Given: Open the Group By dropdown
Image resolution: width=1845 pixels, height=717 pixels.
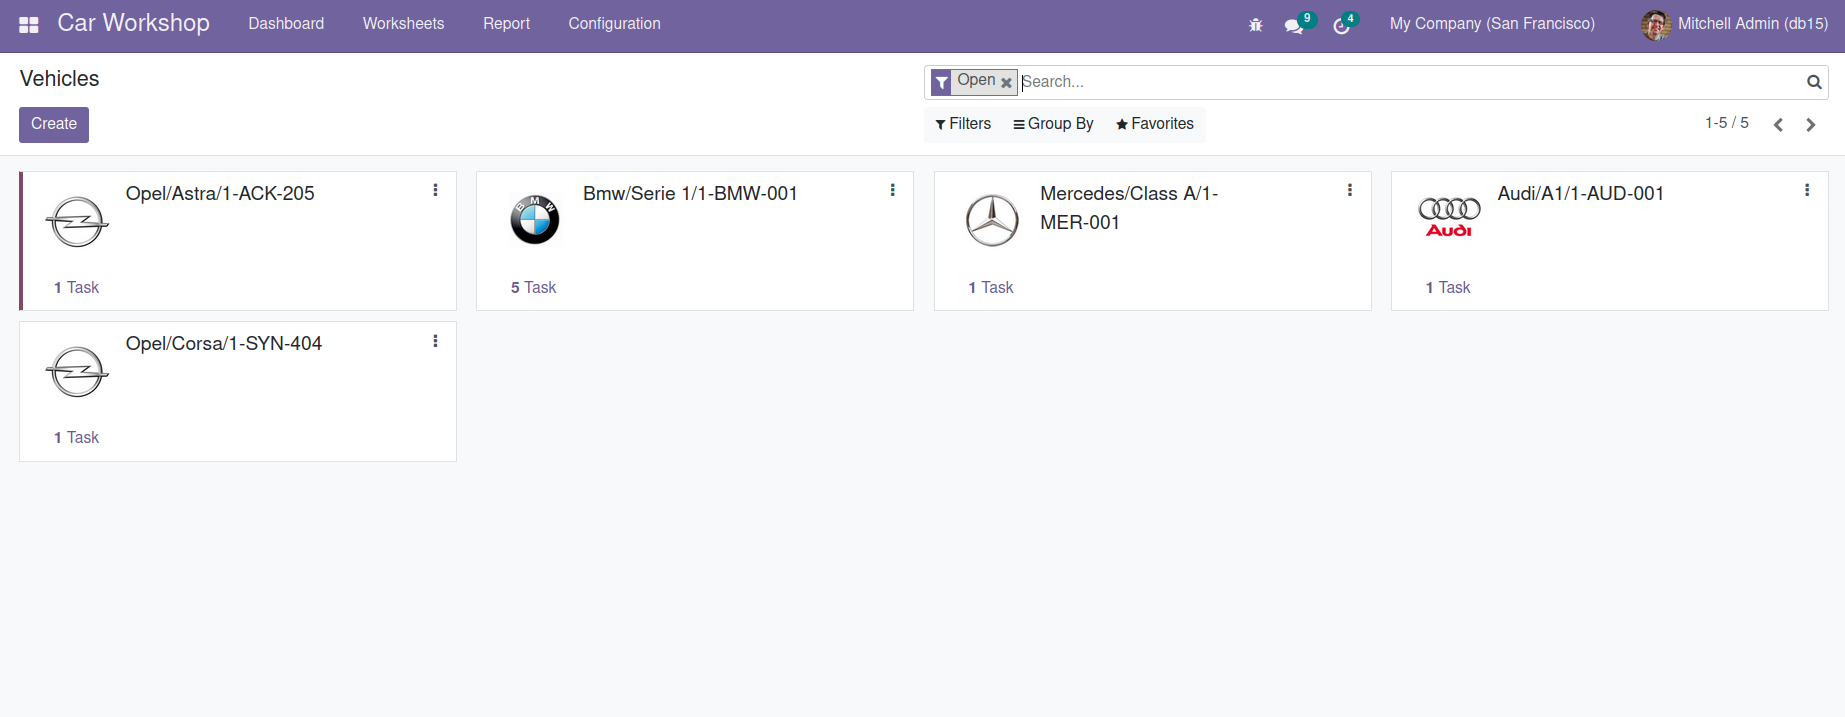Looking at the screenshot, I should coord(1053,124).
